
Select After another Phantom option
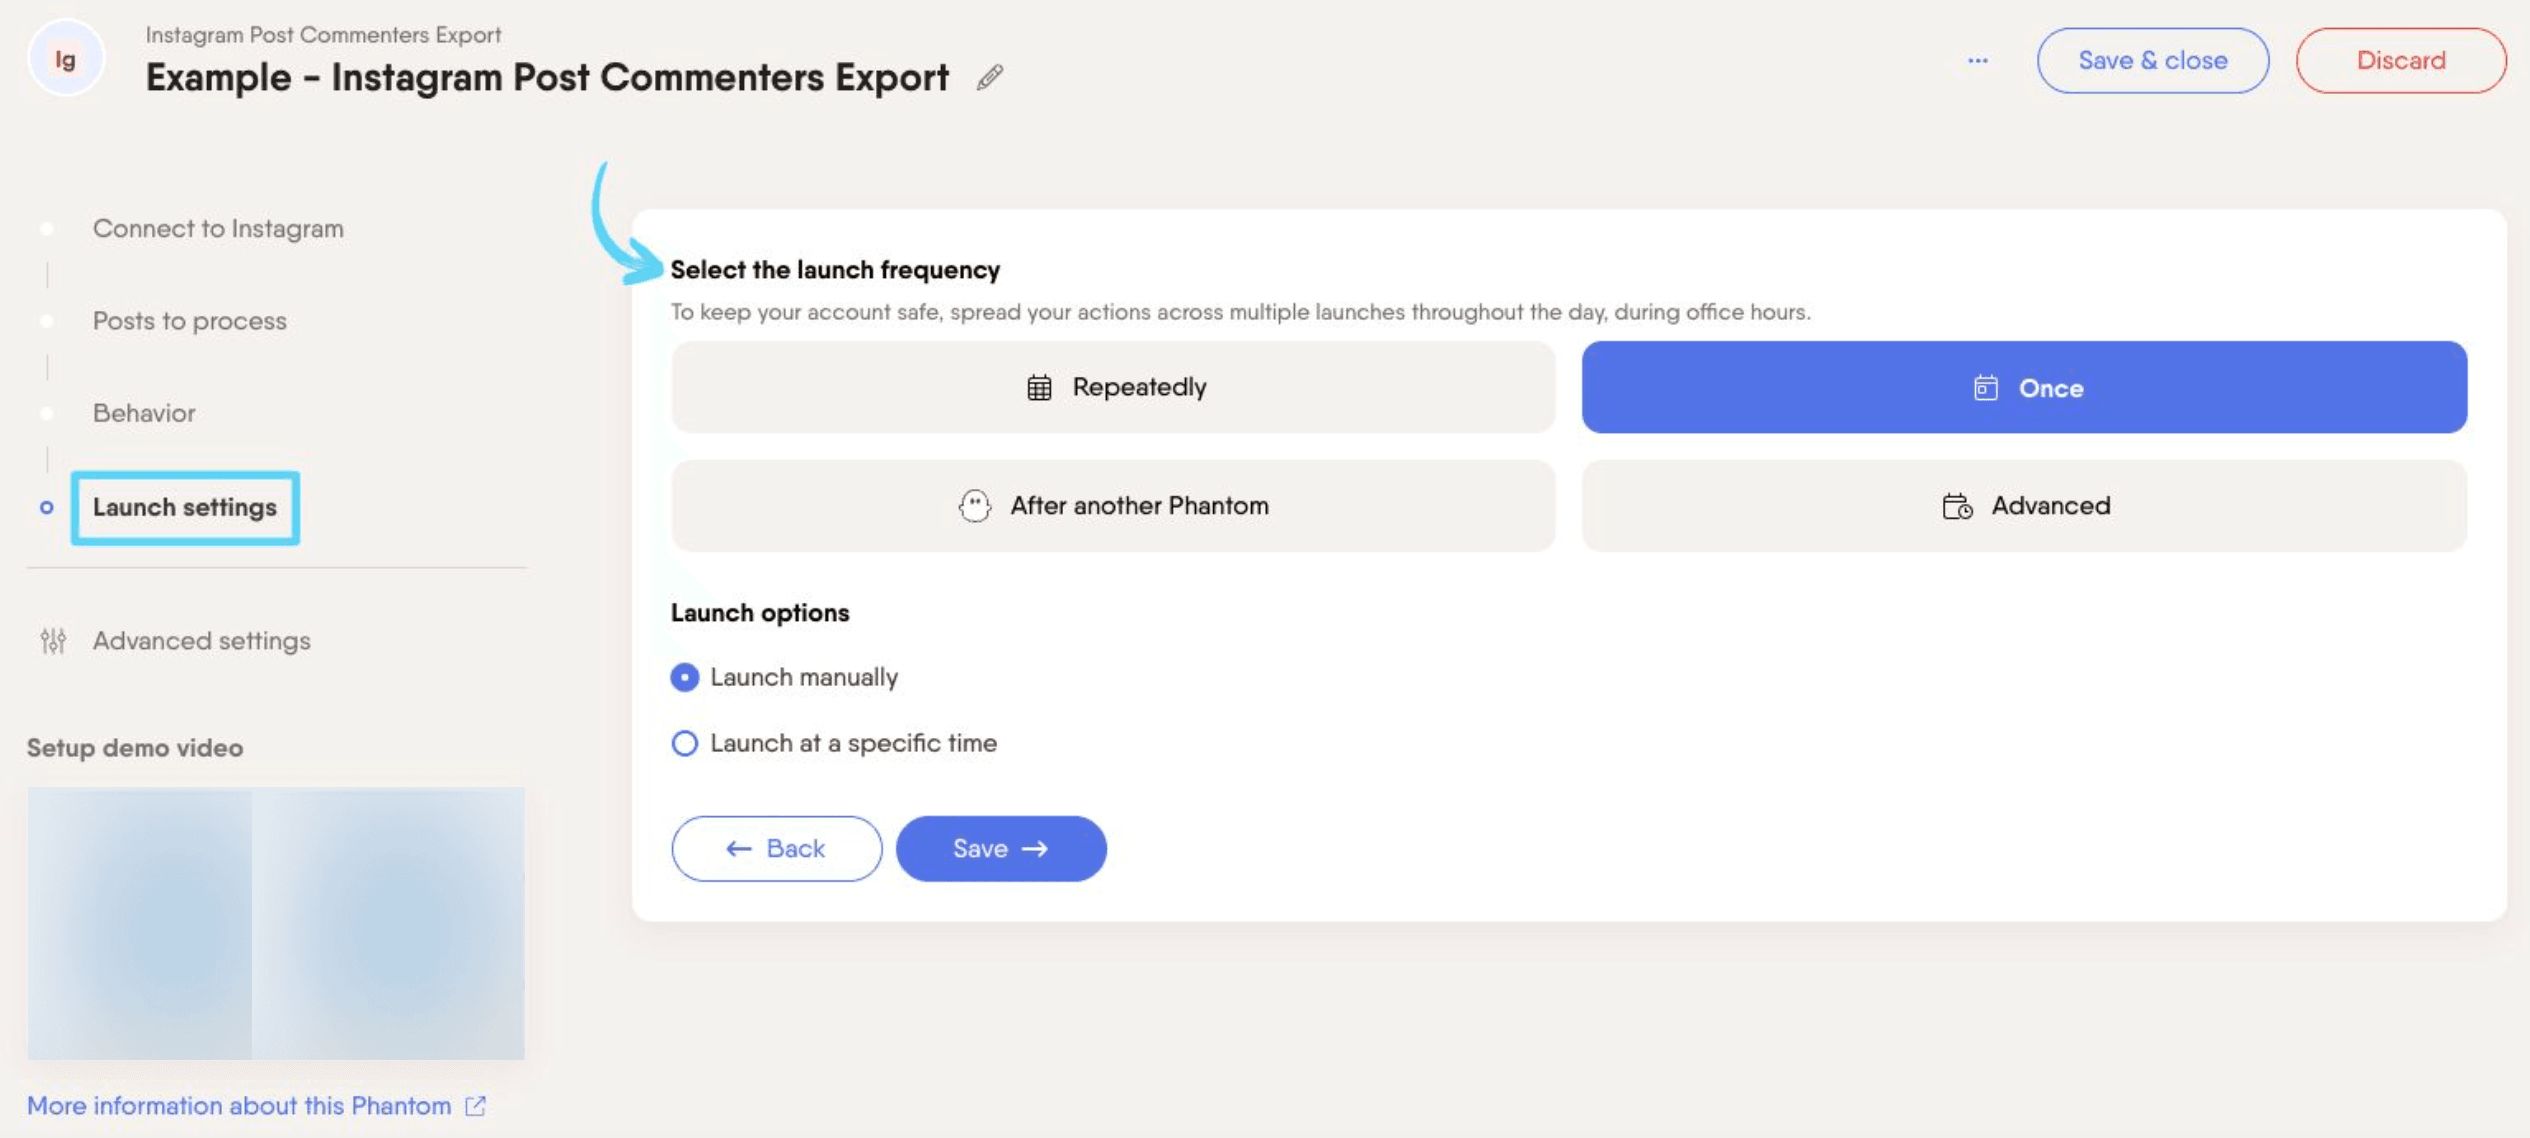pyautogui.click(x=1113, y=506)
